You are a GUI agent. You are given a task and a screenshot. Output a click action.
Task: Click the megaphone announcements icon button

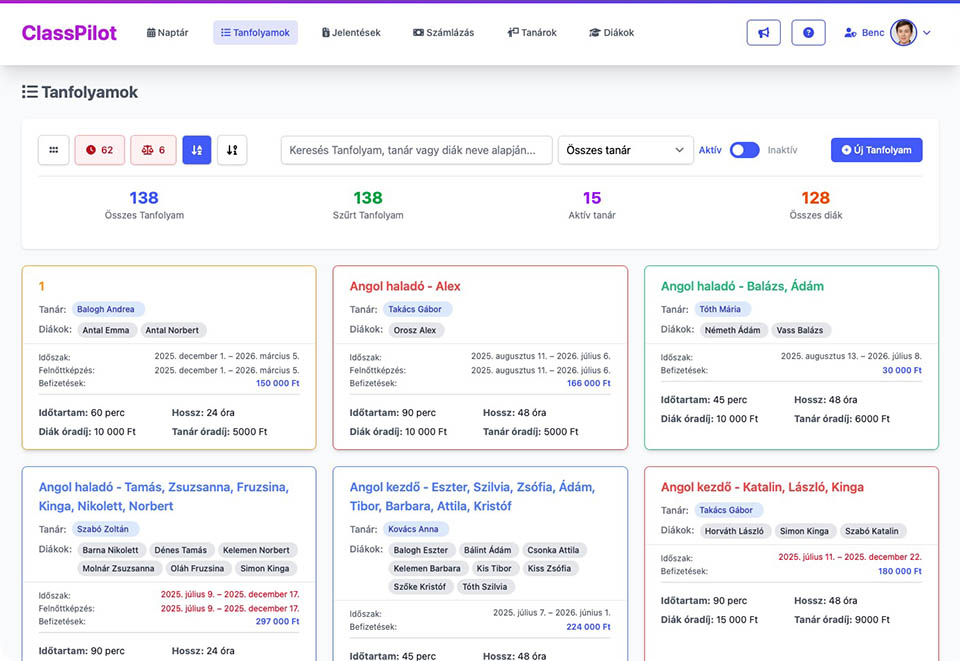pos(763,33)
